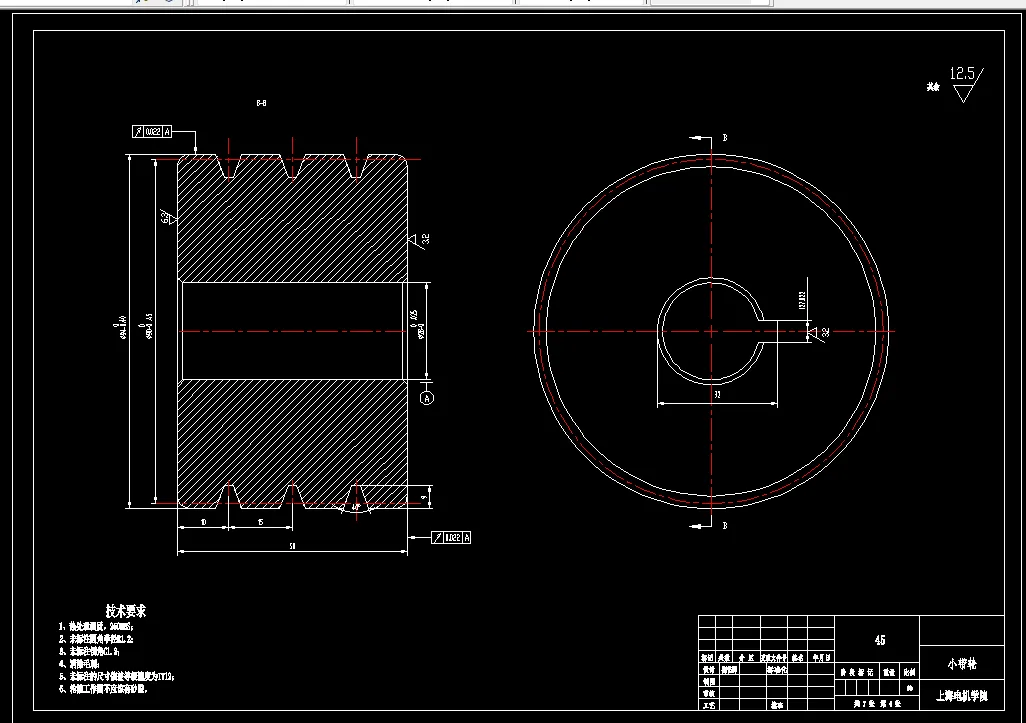Select the B-B section view label

(261, 103)
